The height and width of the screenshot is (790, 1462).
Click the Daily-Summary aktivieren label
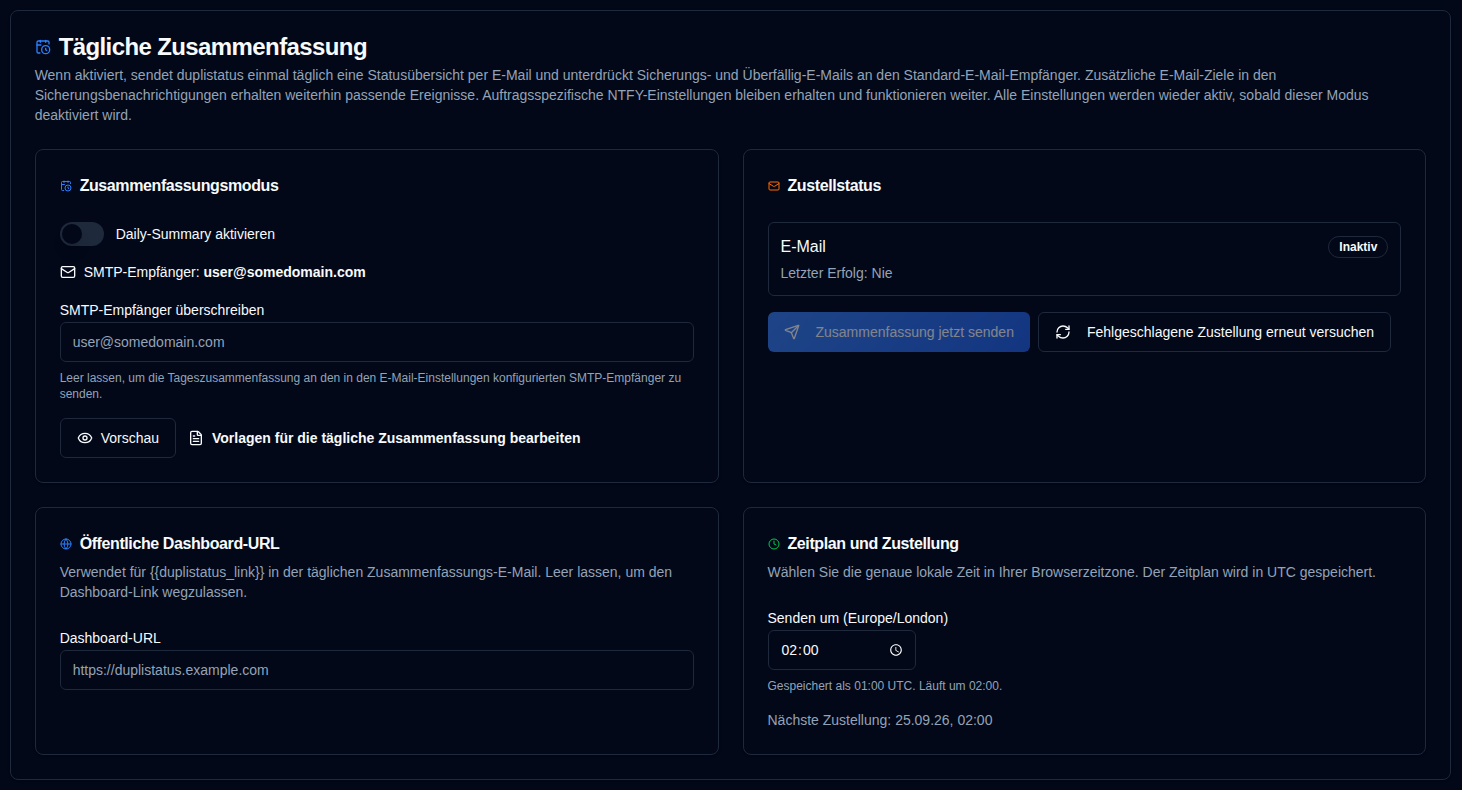pyautogui.click(x=195, y=234)
